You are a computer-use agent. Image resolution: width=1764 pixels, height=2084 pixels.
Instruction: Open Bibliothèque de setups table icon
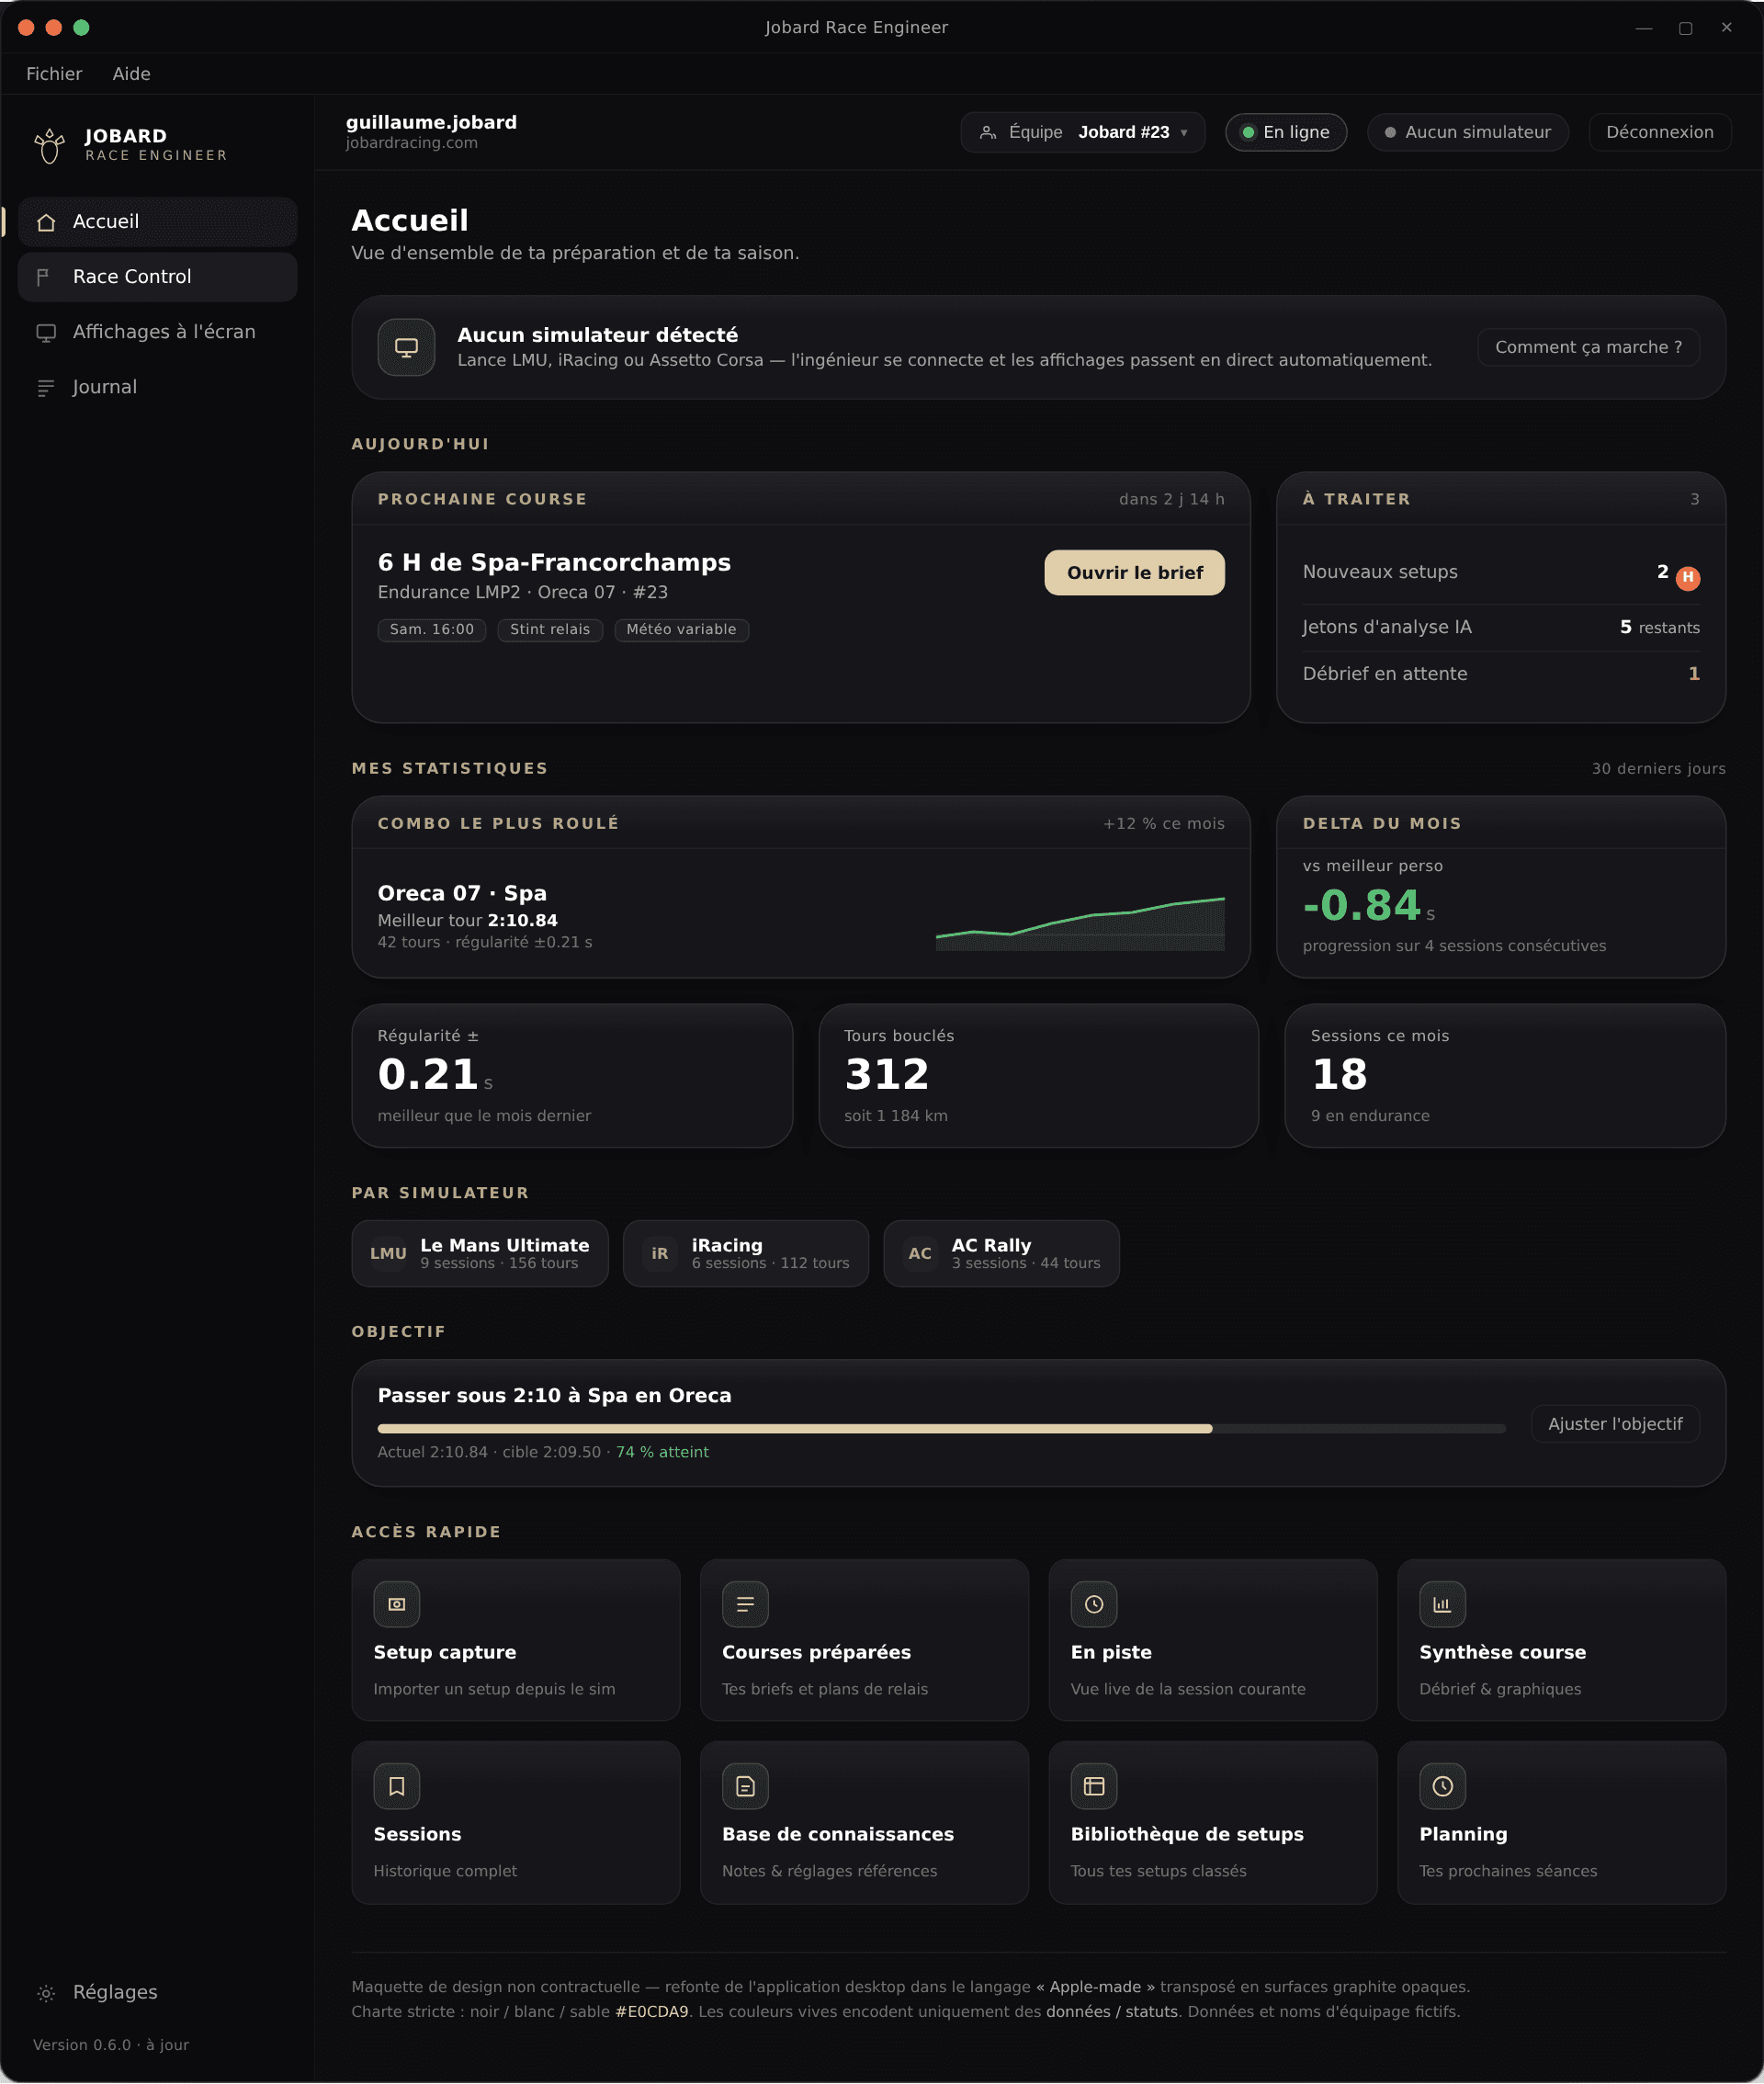pos(1094,1786)
